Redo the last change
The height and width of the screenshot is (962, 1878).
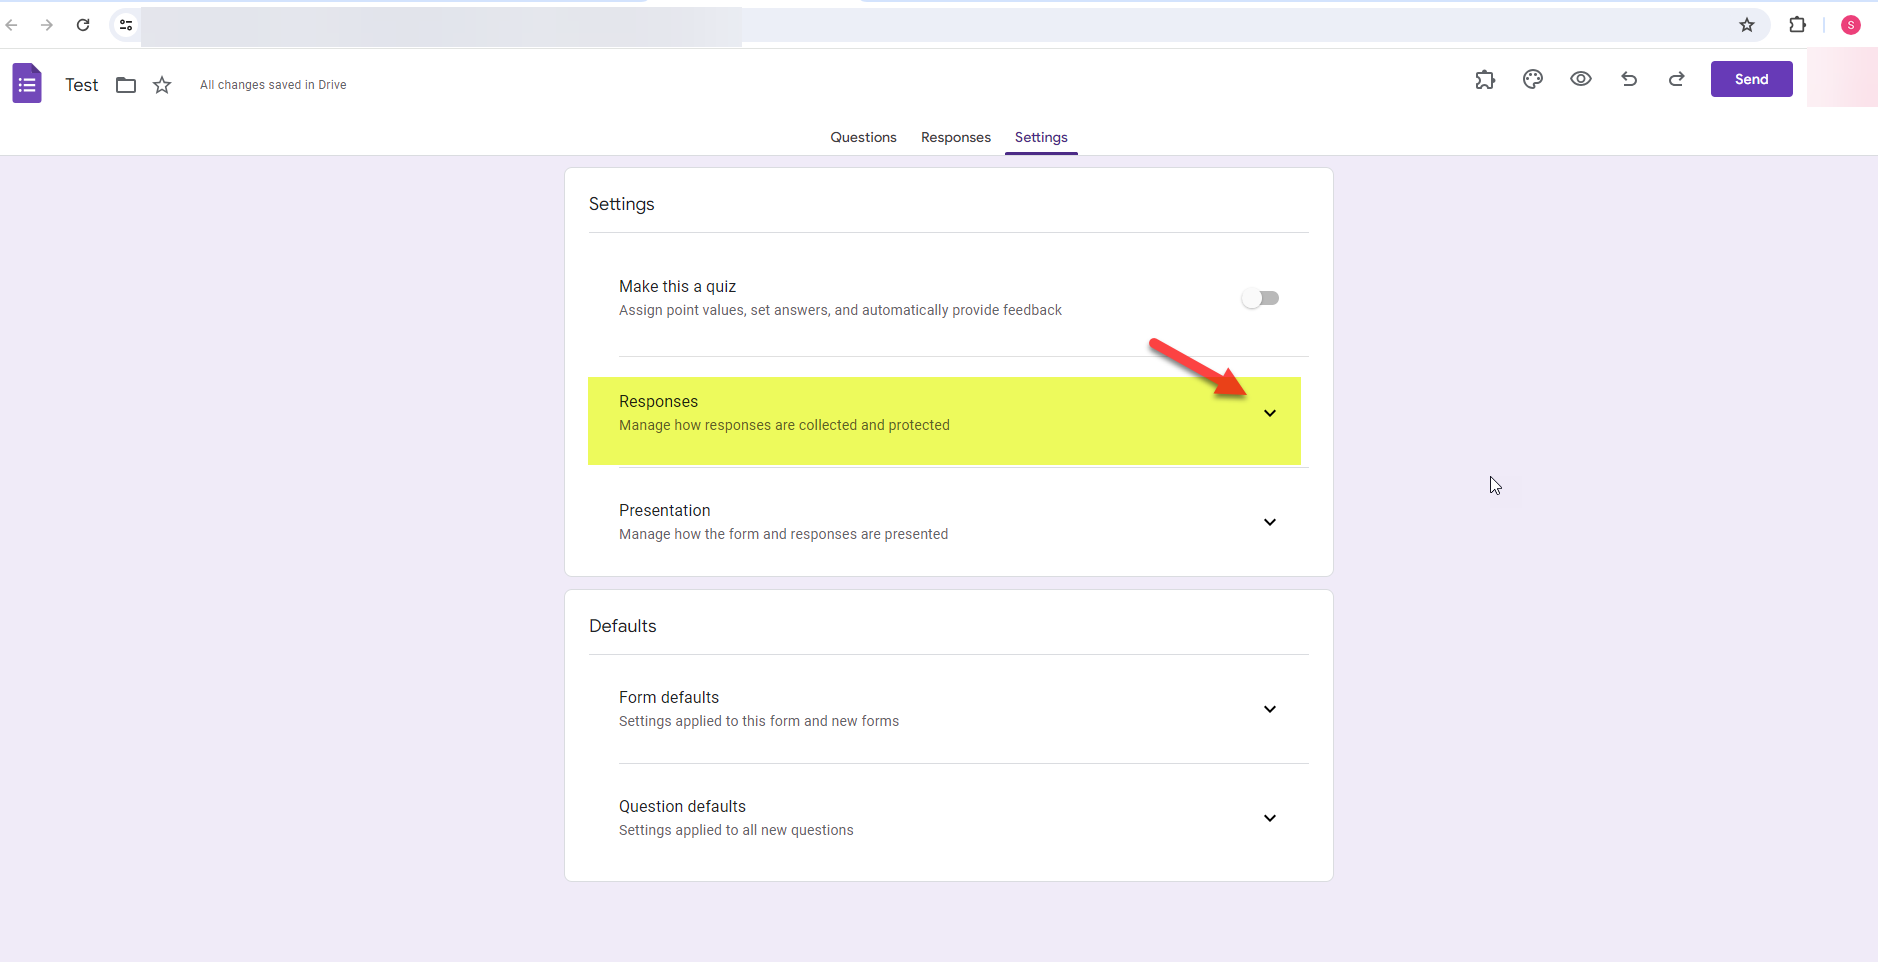[x=1678, y=79]
